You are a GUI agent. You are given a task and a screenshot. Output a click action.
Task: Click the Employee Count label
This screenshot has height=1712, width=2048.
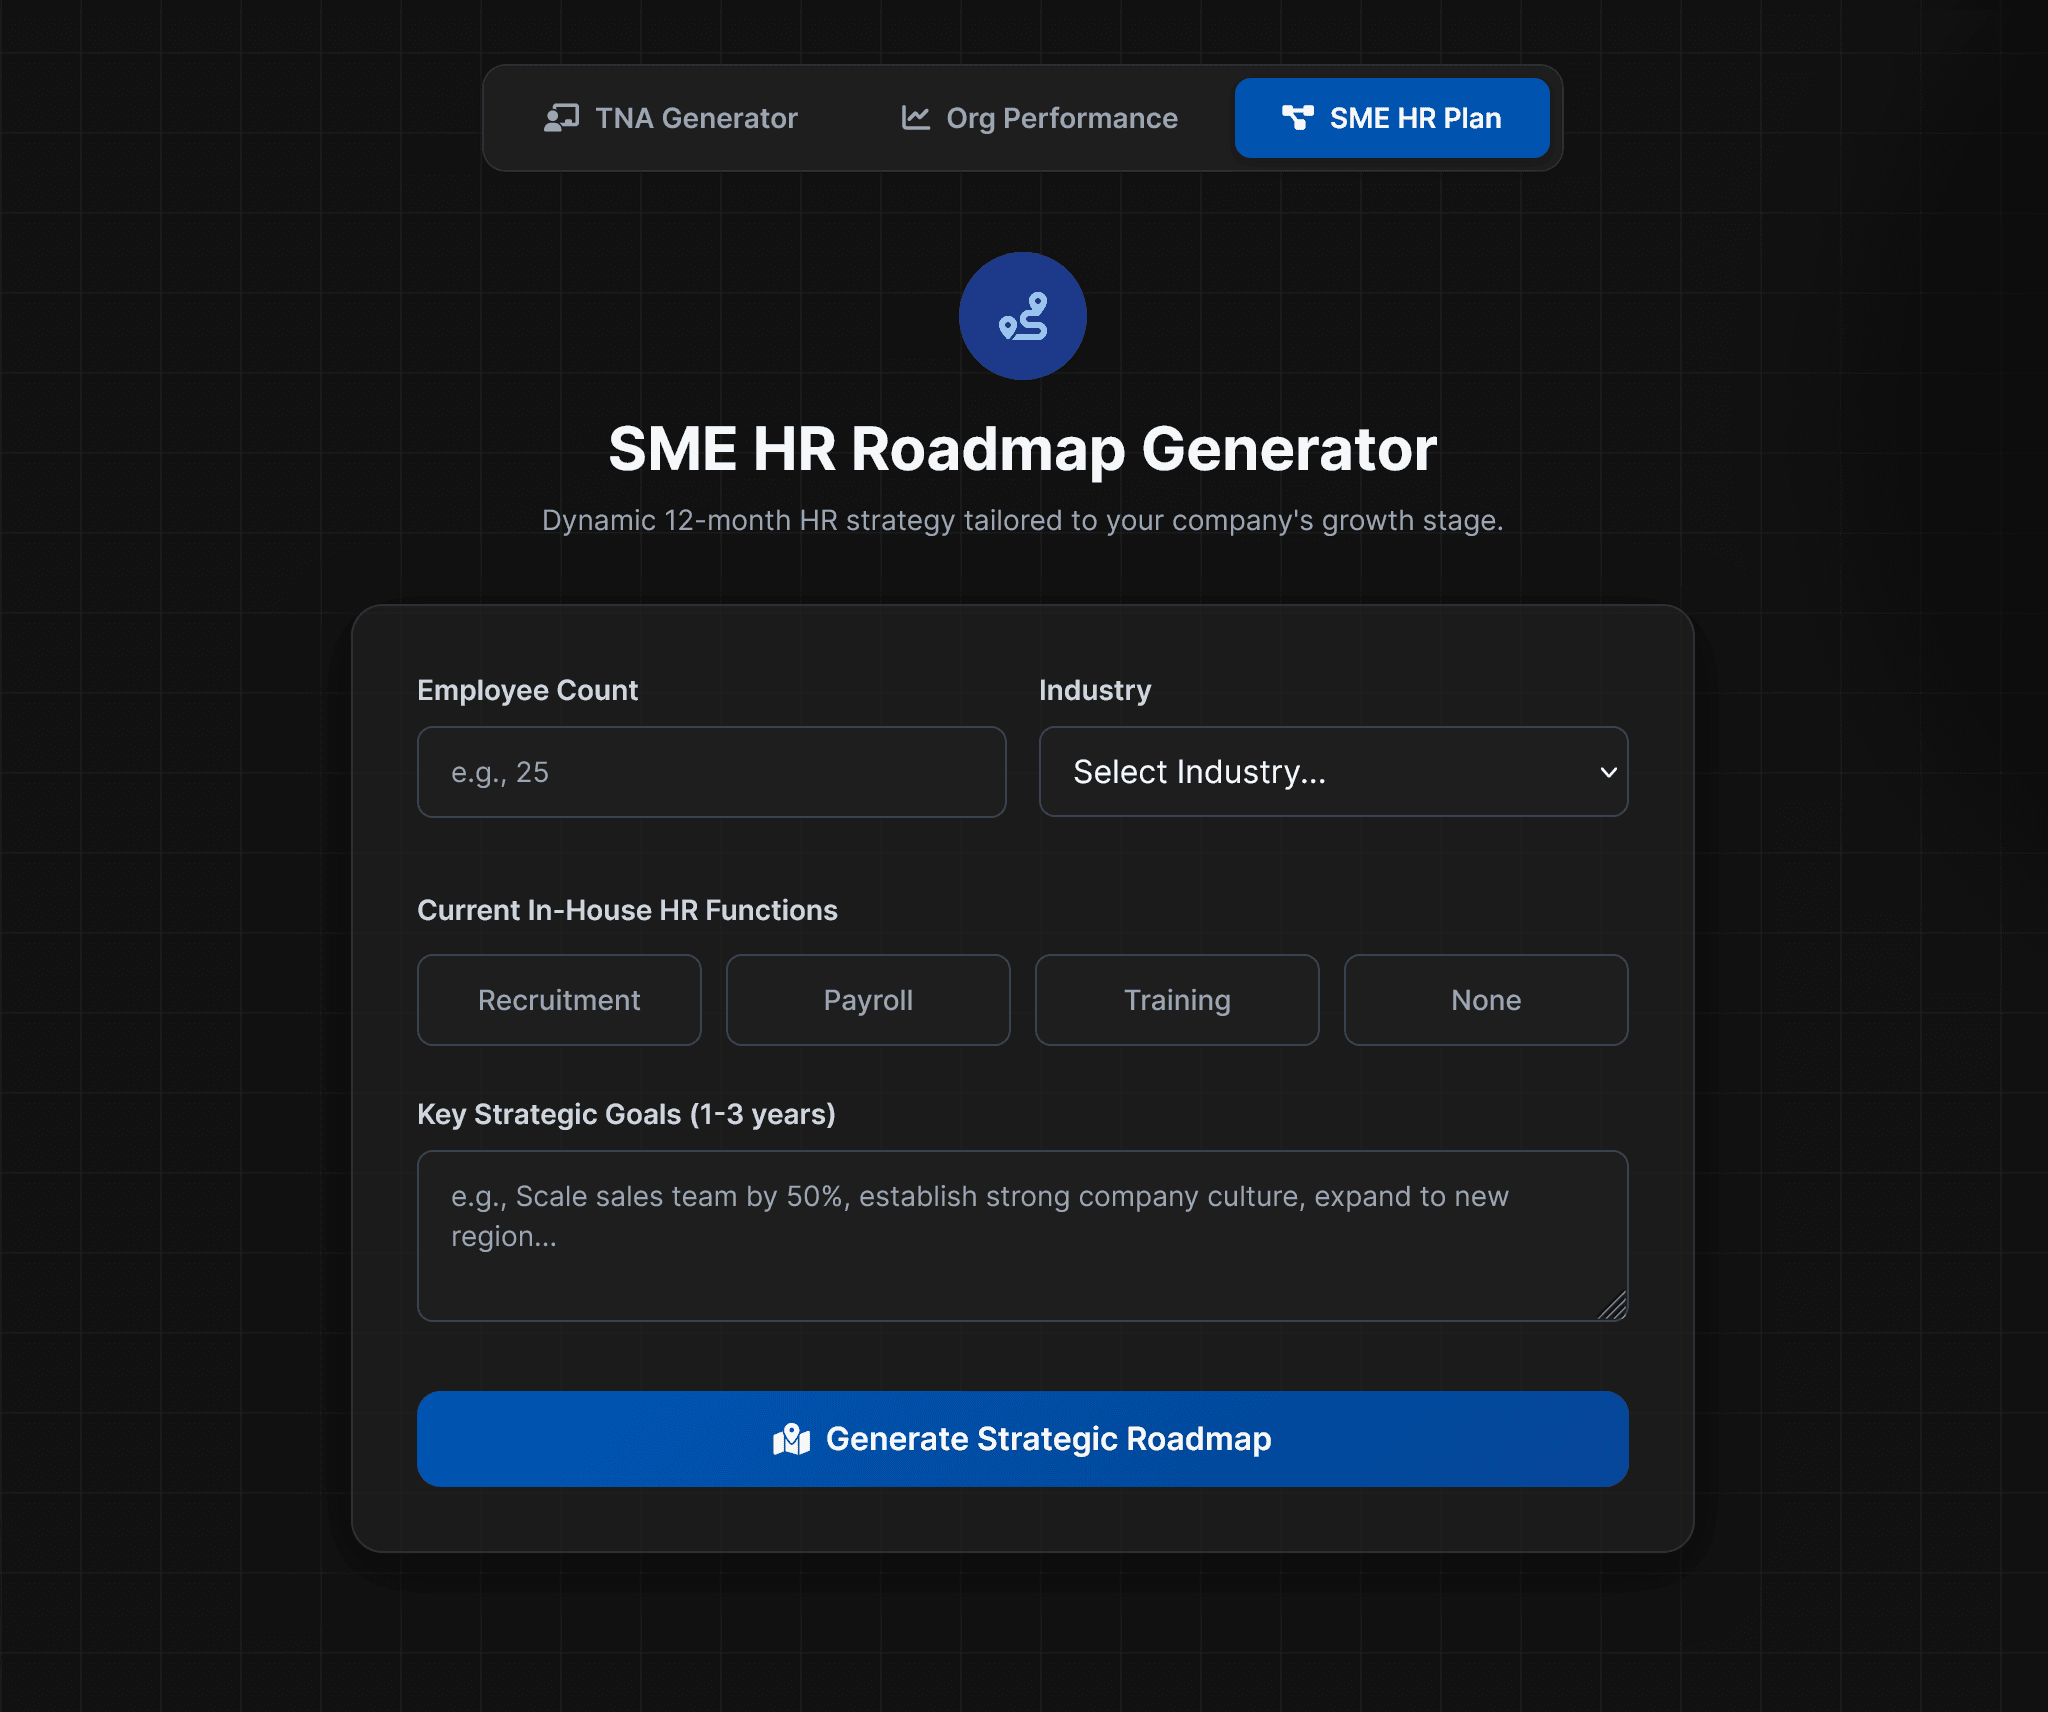coord(527,690)
